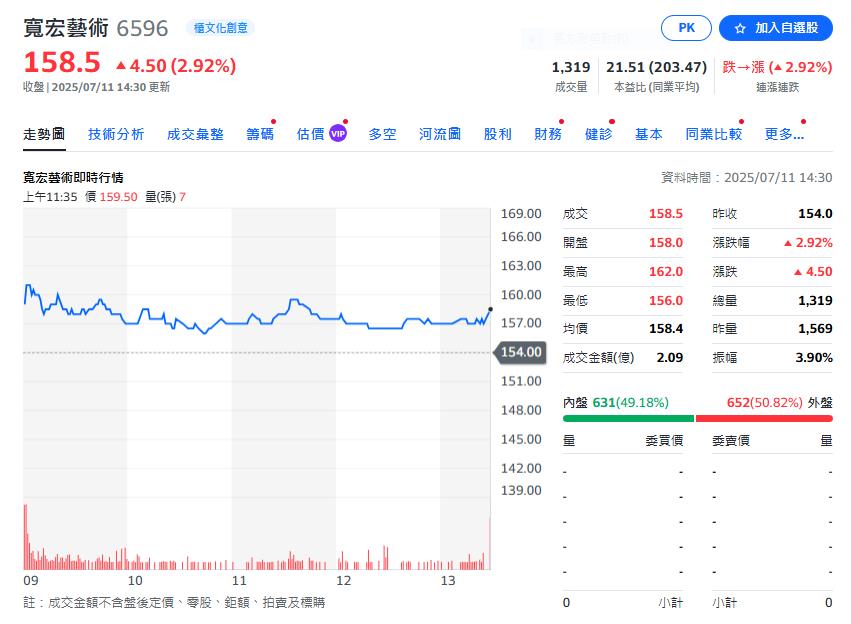The image size is (851, 624).
Task: Click the 價 159.50 hover readout
Action: tap(111, 197)
